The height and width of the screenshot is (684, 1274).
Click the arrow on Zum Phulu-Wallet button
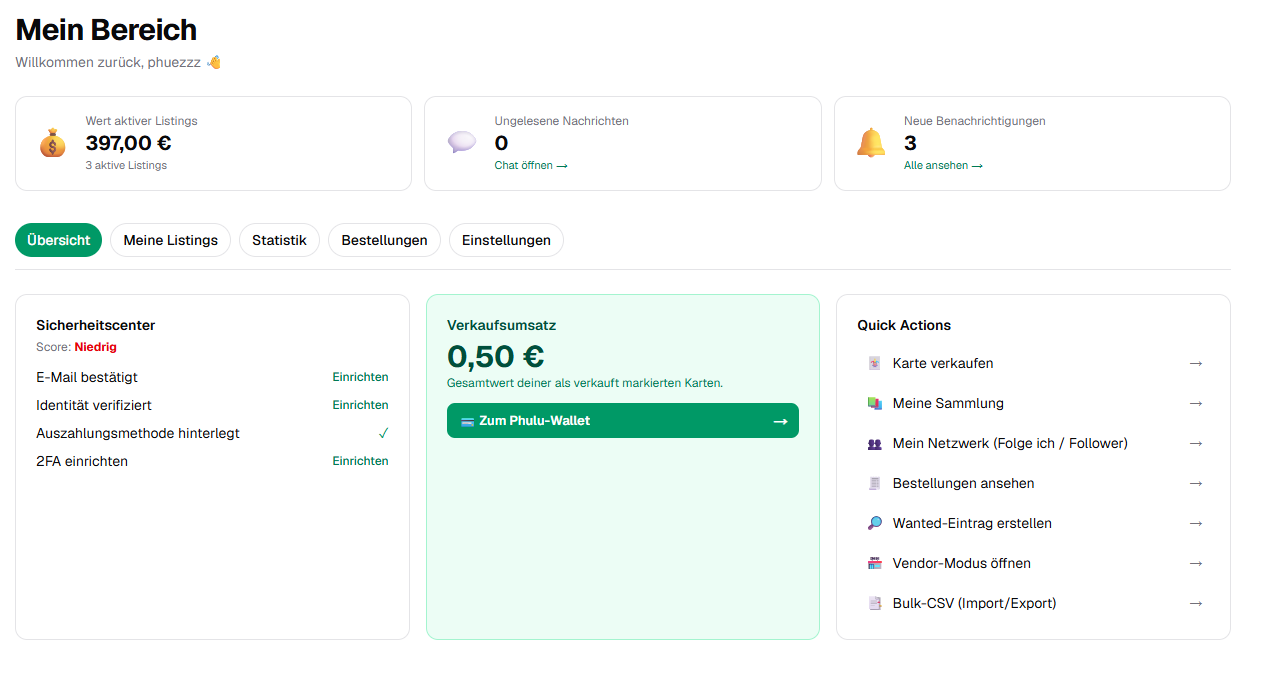781,421
